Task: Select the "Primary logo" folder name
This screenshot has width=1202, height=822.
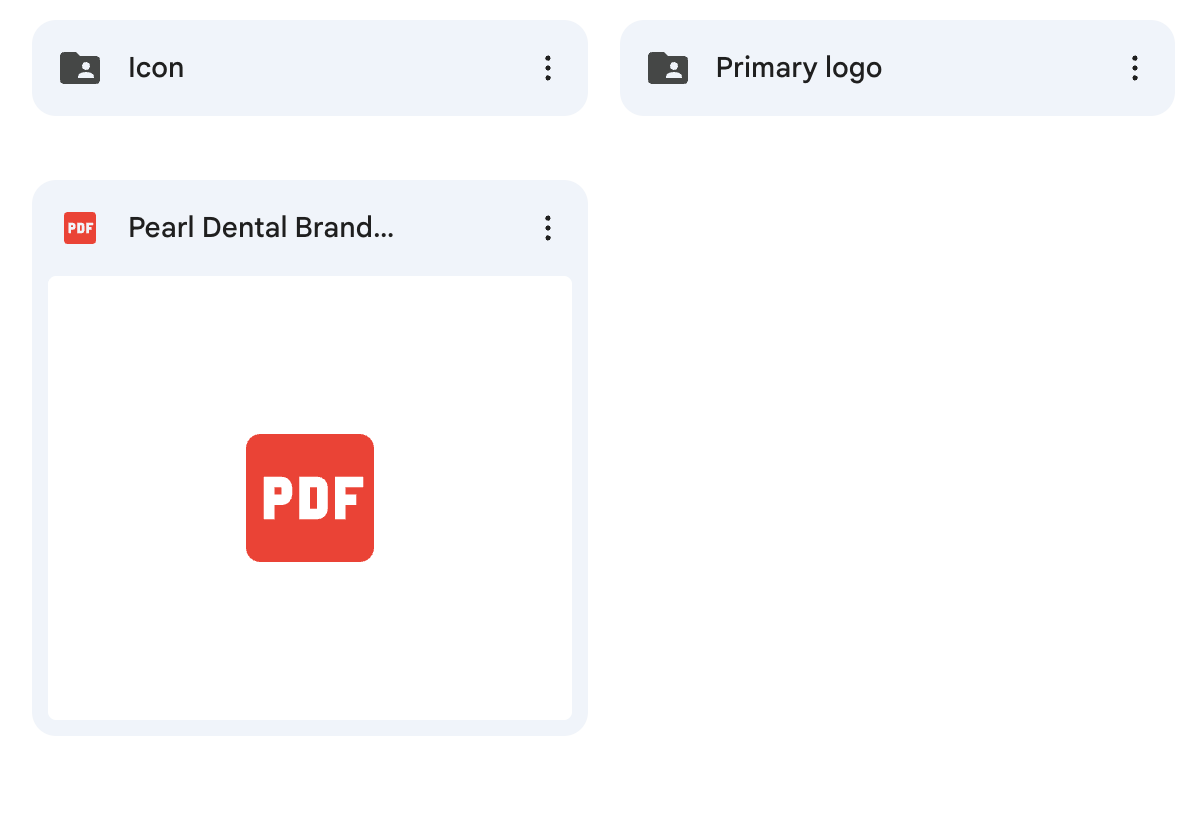Action: pyautogui.click(x=798, y=68)
